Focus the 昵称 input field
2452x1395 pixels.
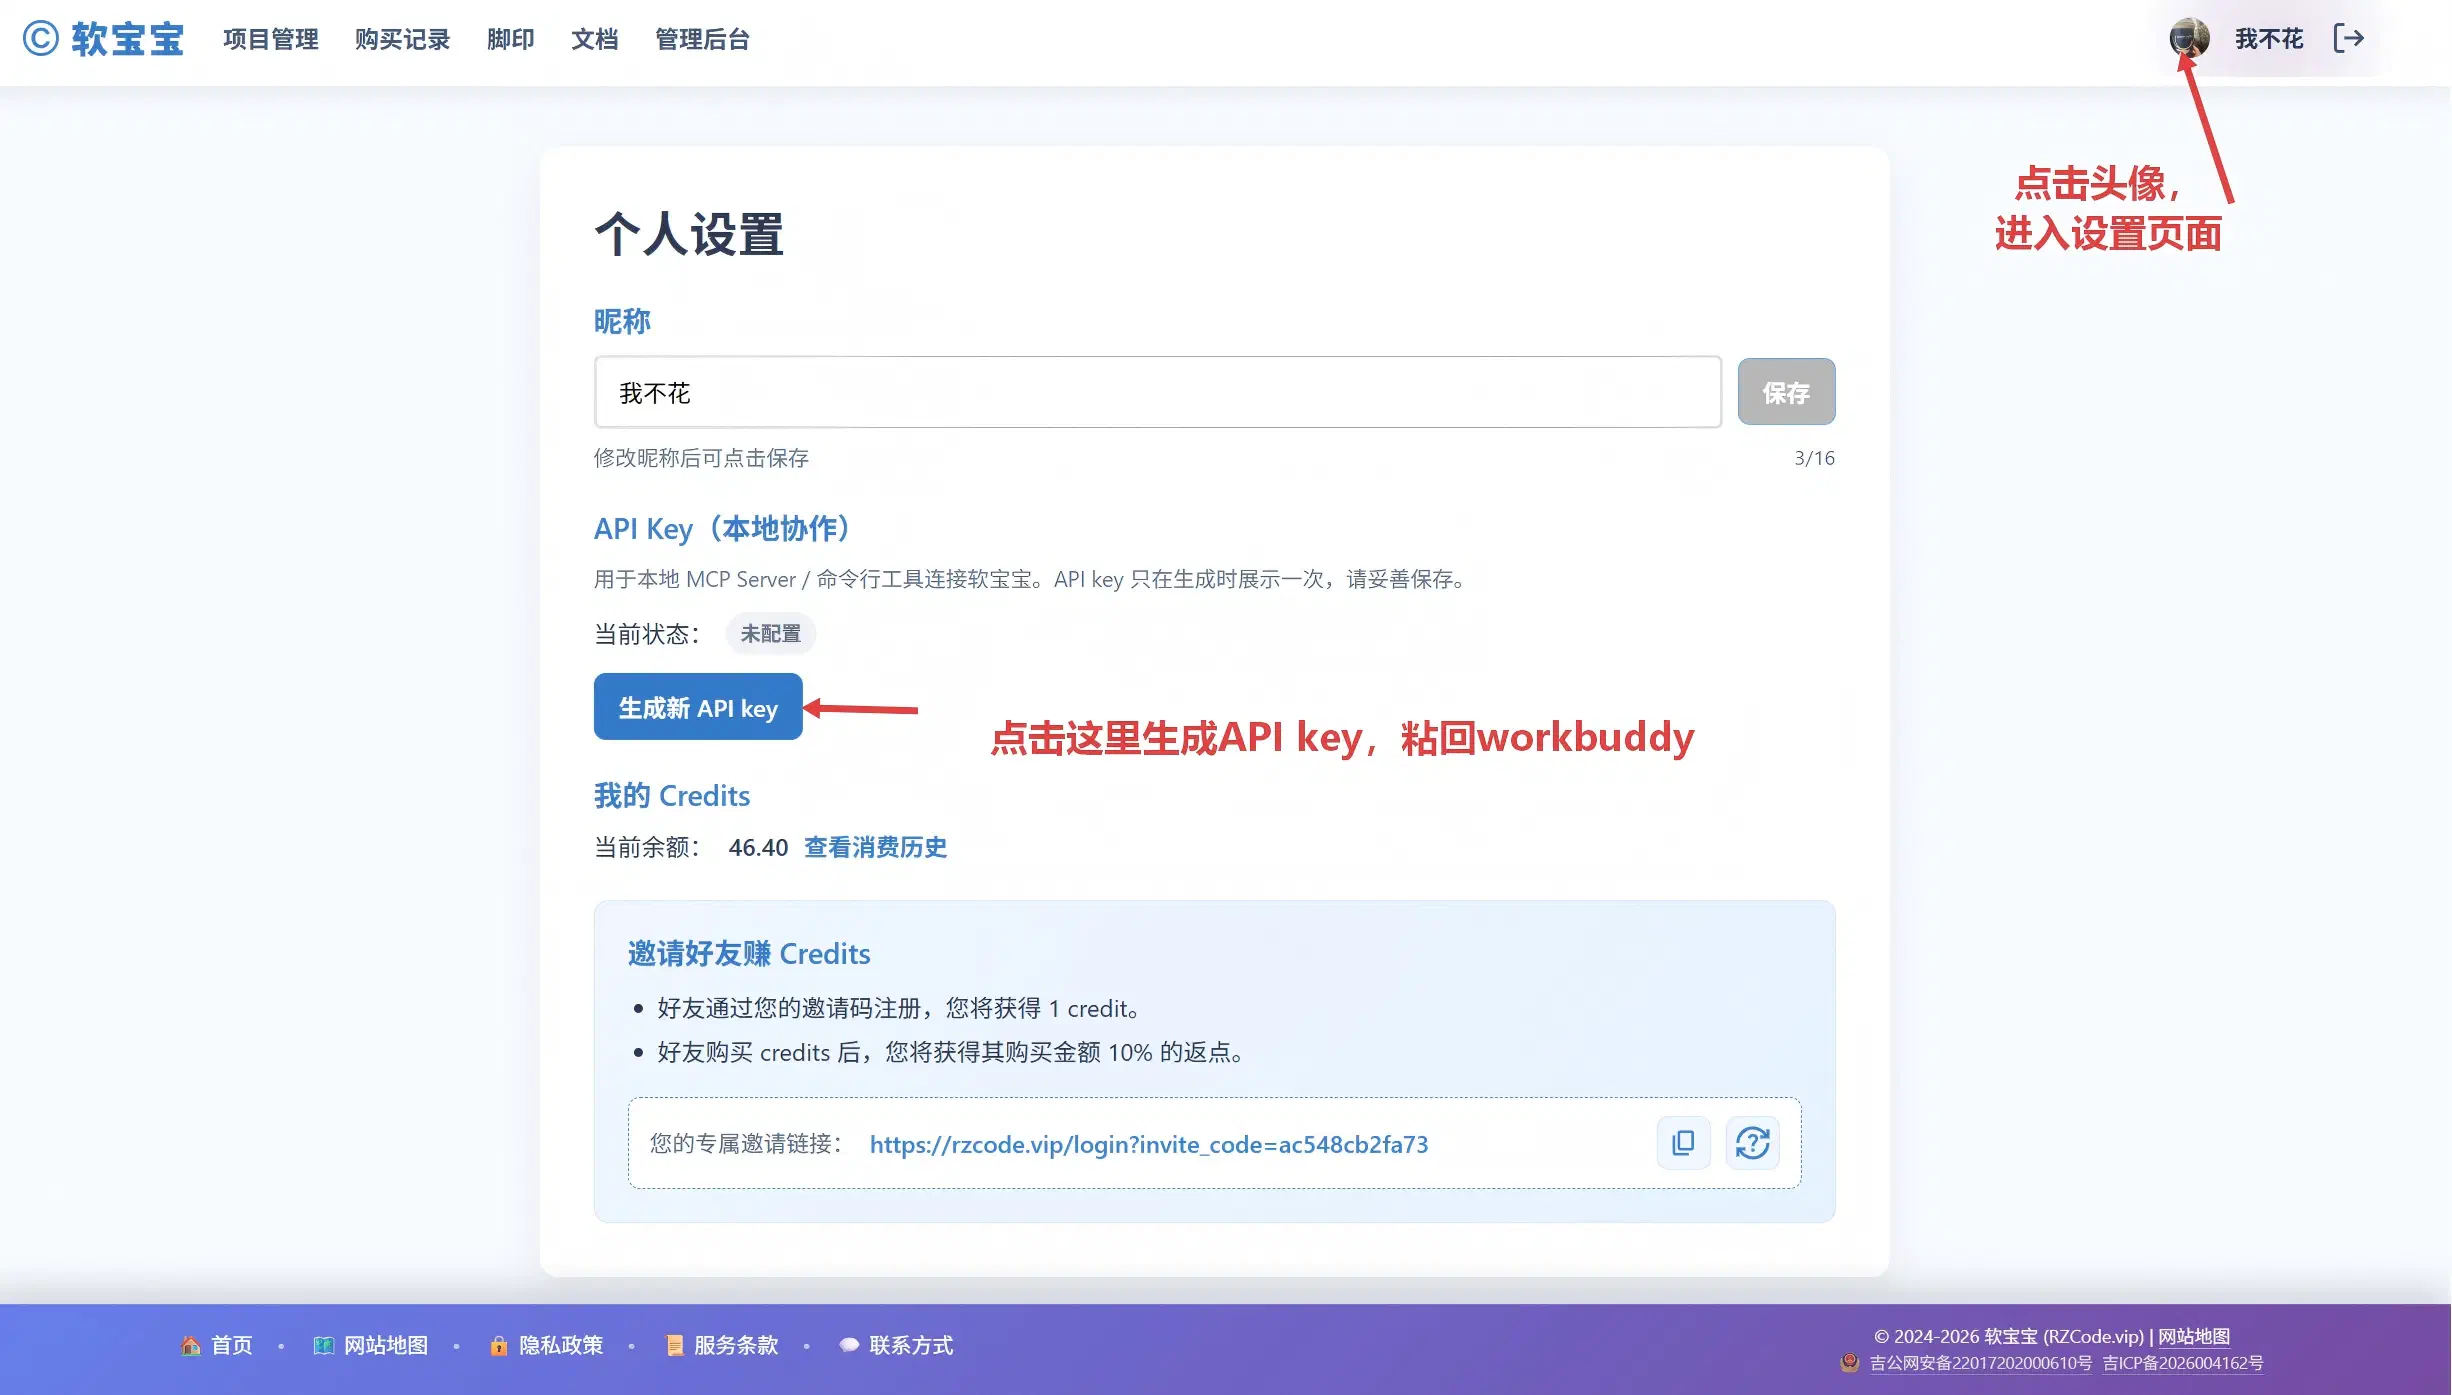[x=1158, y=392]
